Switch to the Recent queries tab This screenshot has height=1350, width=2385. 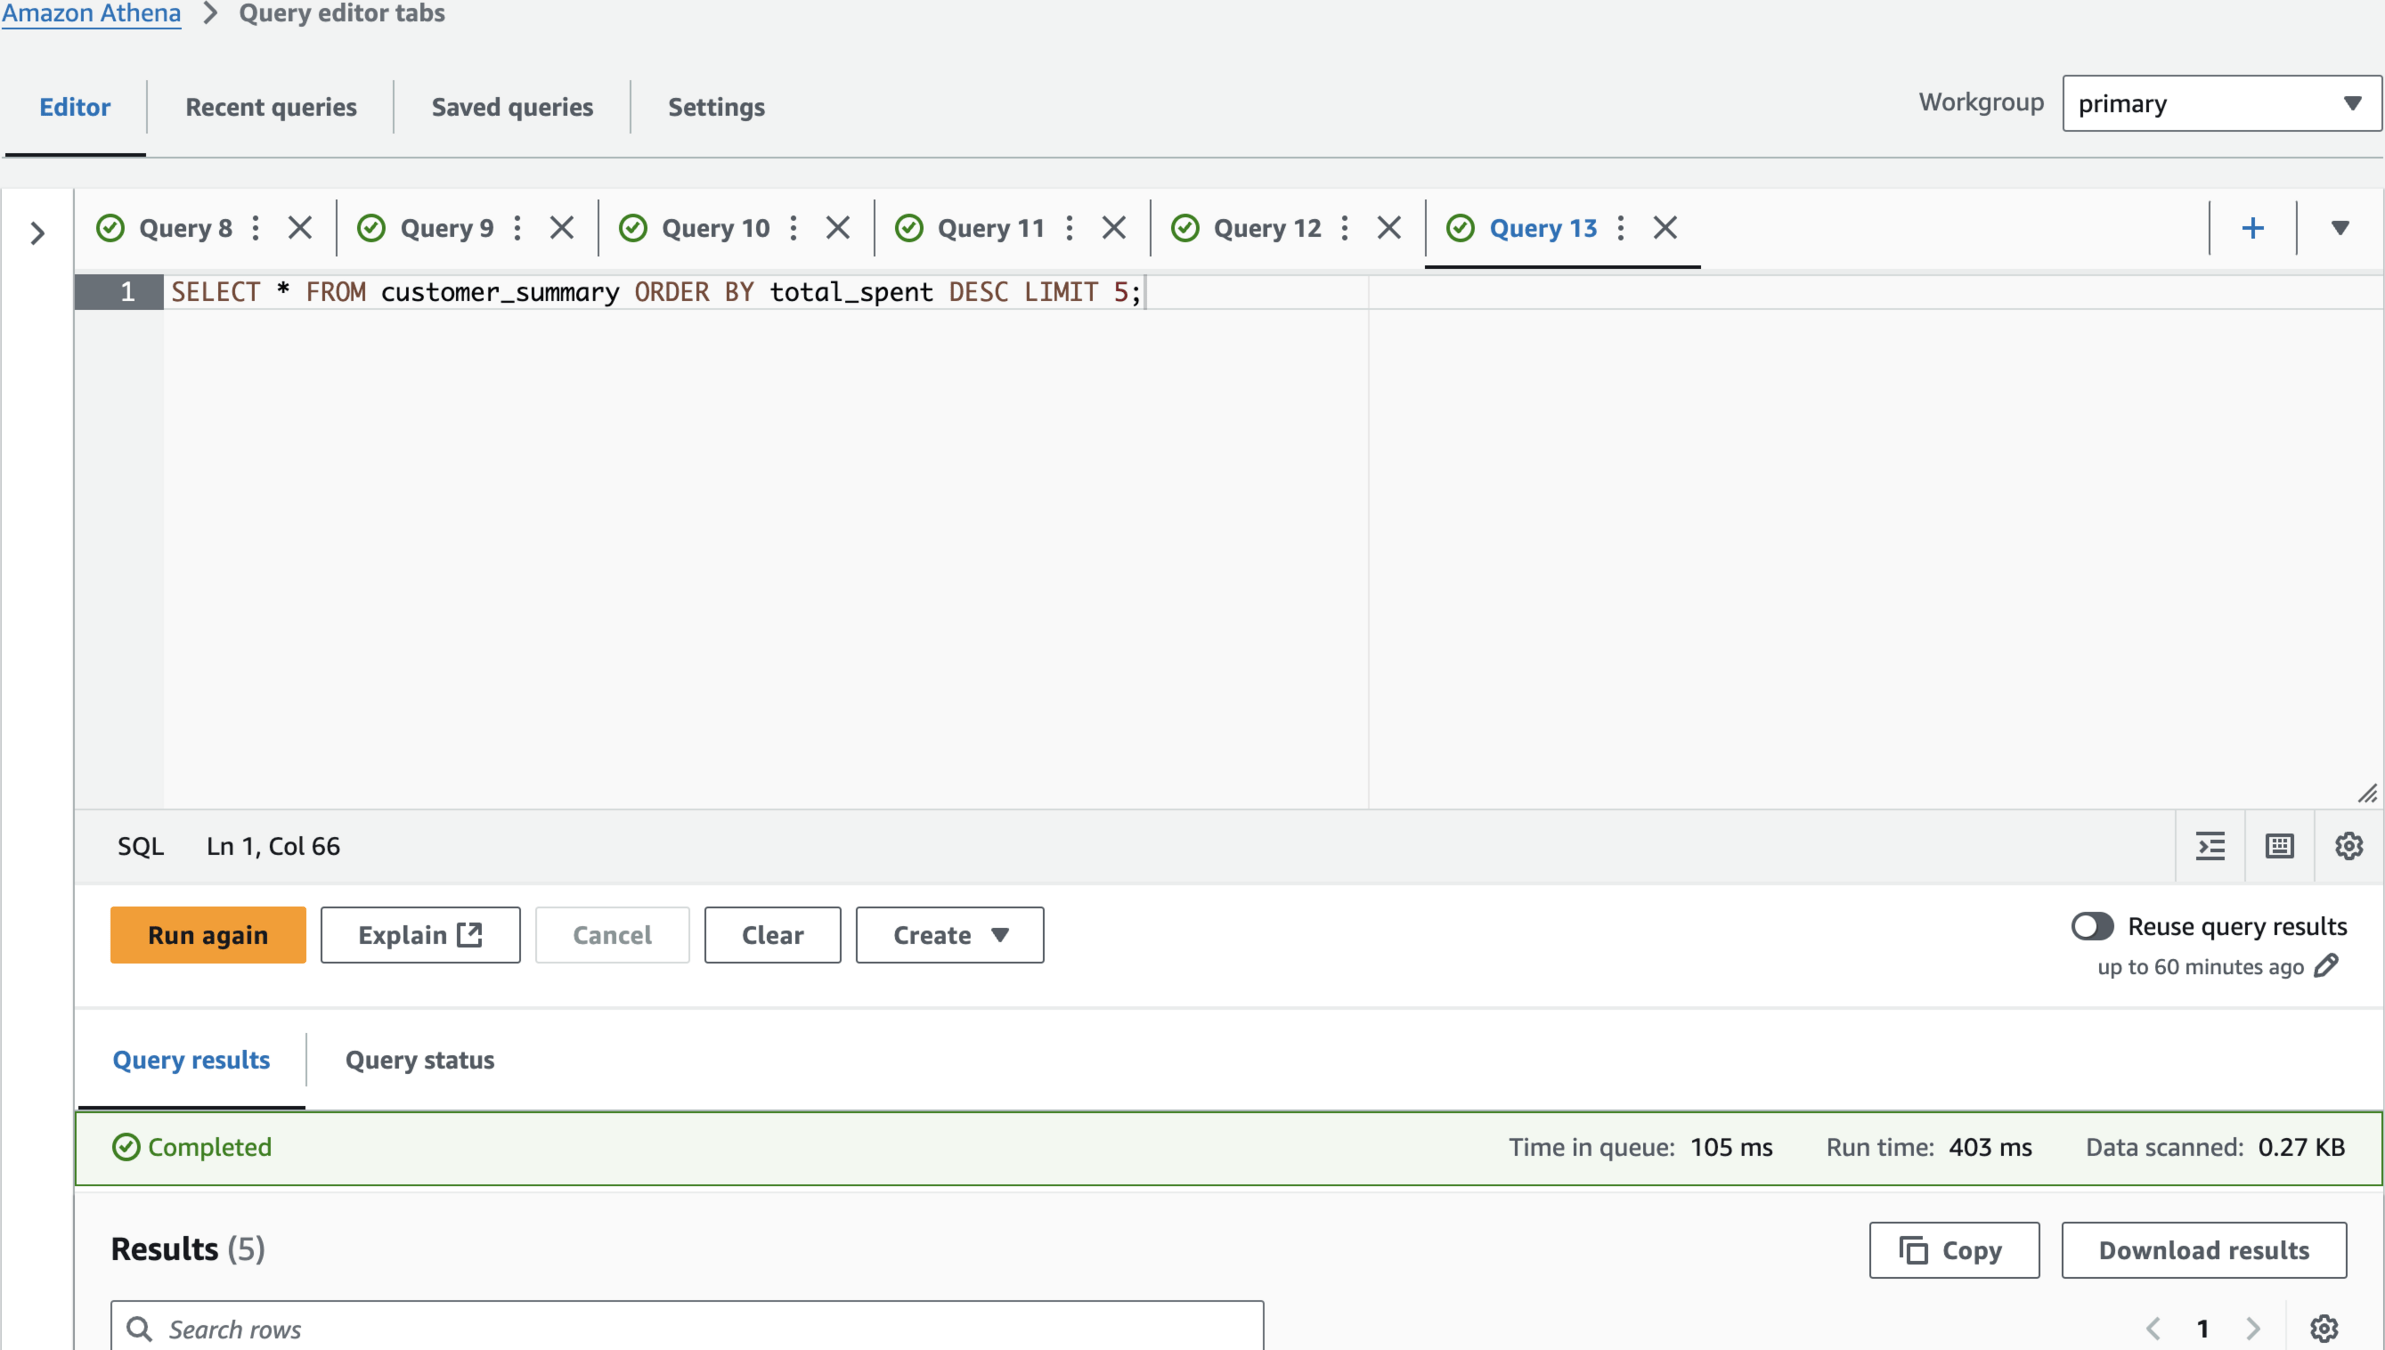[x=270, y=107]
